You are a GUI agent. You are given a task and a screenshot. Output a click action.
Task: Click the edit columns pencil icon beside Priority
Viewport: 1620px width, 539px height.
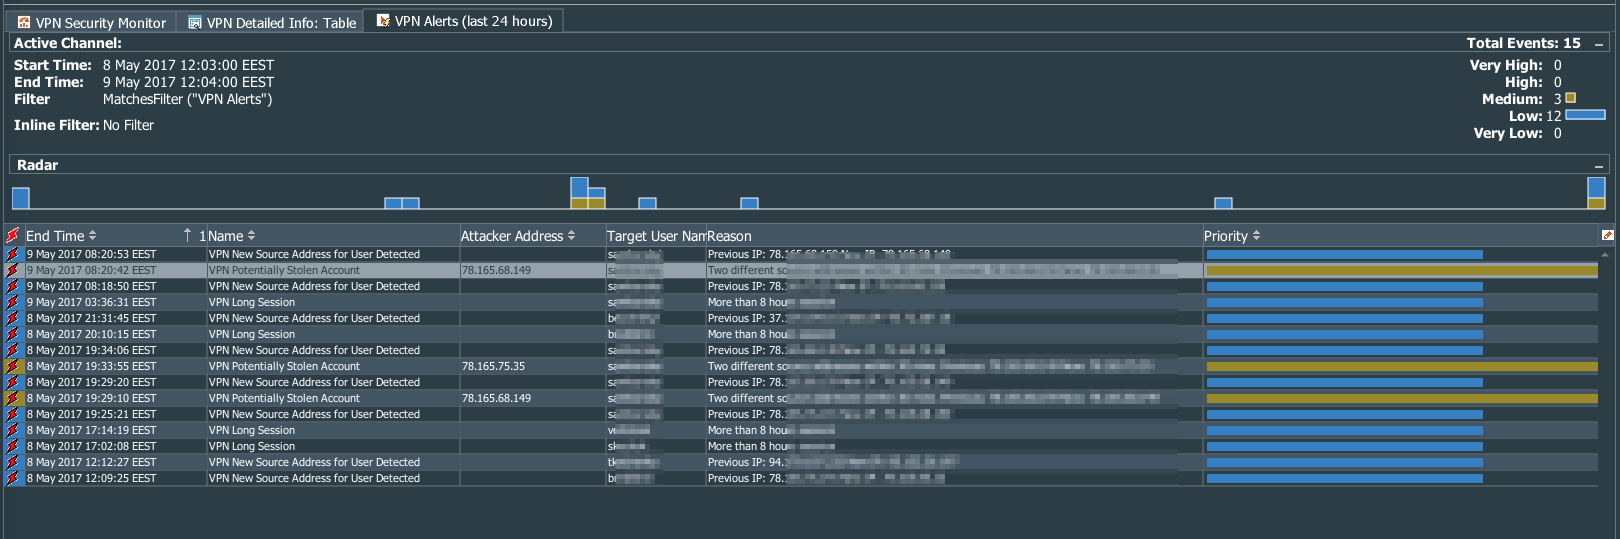coord(1607,236)
